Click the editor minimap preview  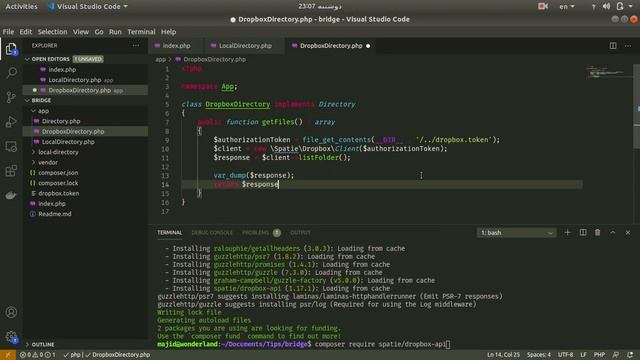[608, 73]
